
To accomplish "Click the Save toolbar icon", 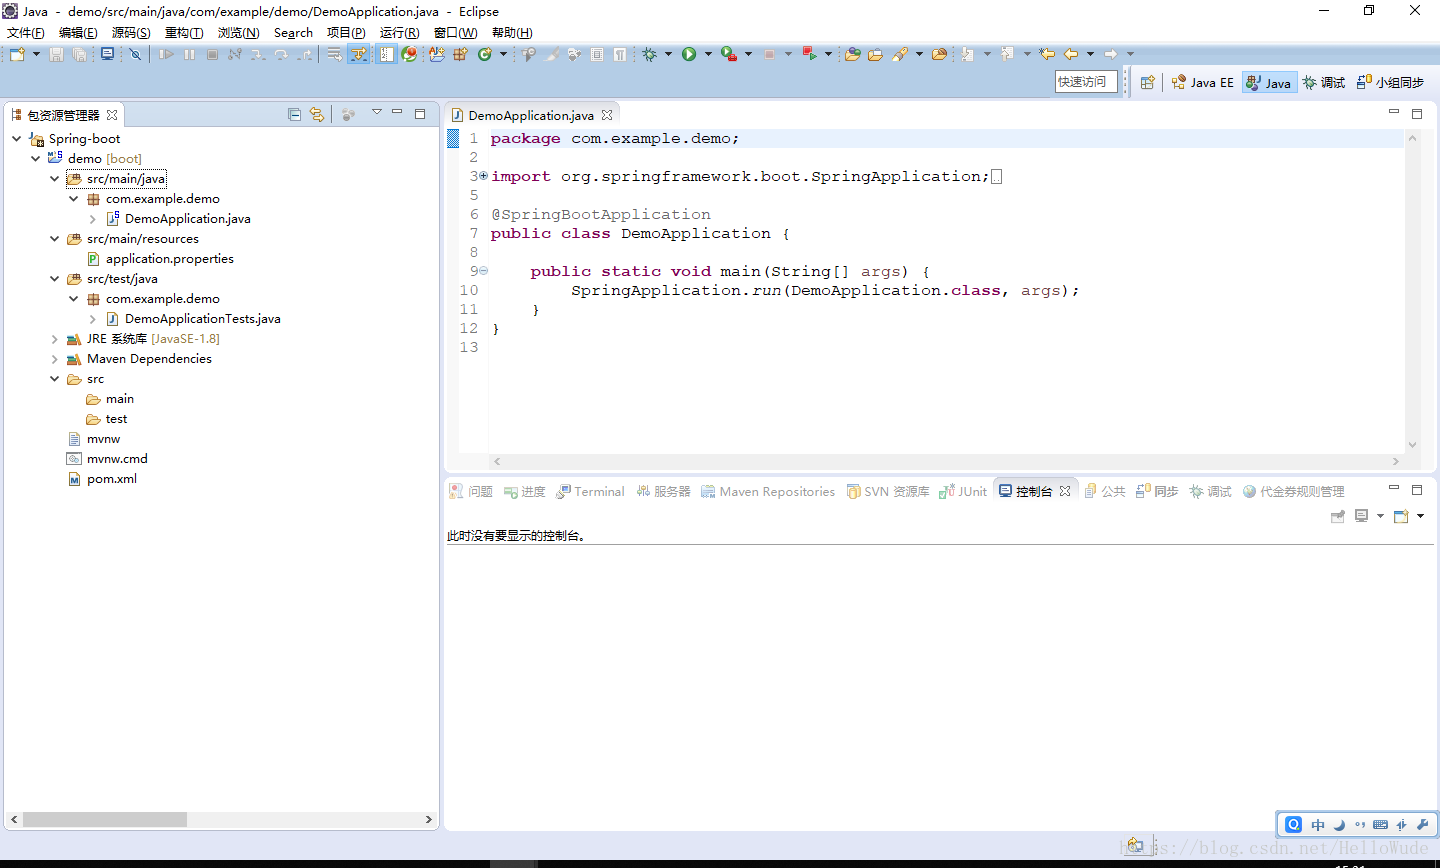I will (x=56, y=54).
